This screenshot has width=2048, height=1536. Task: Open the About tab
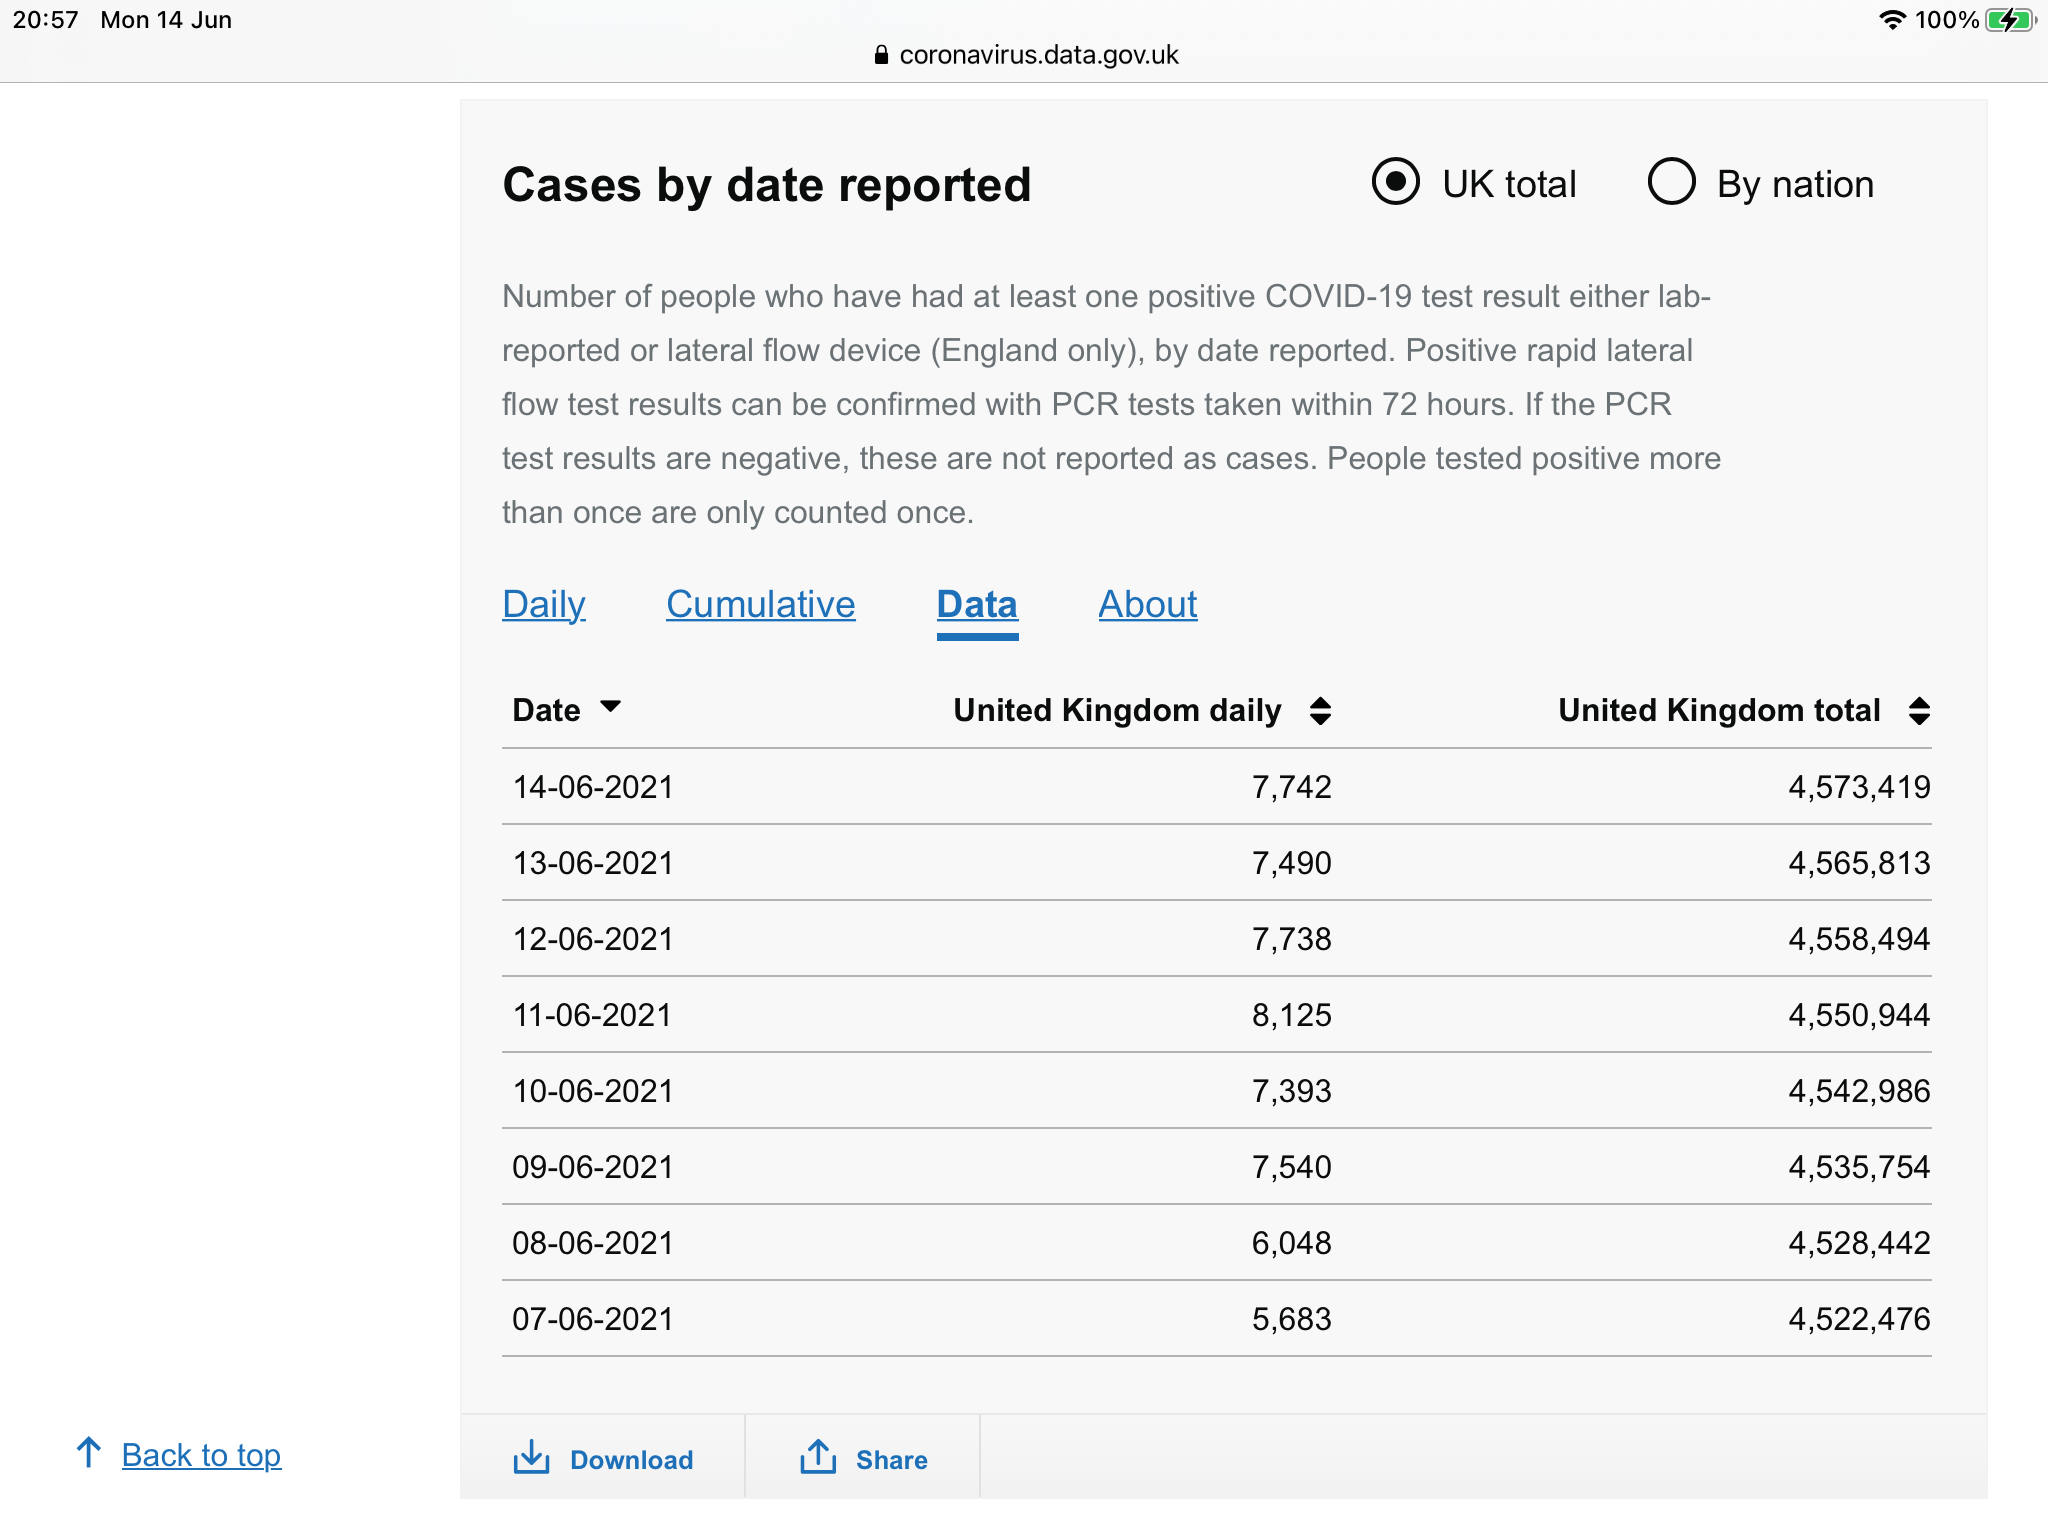(1148, 604)
